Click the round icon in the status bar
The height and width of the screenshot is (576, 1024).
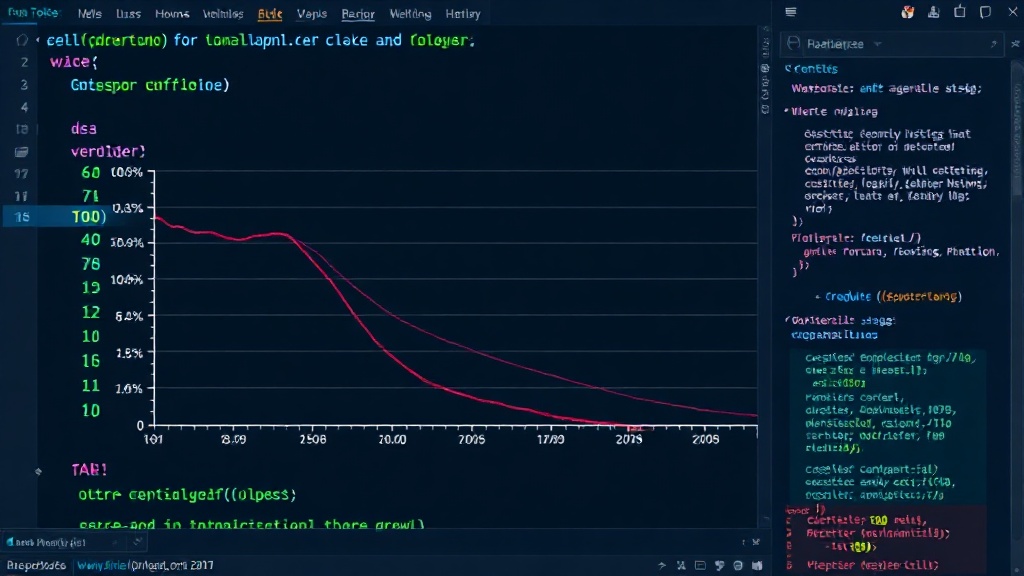(x=738, y=566)
